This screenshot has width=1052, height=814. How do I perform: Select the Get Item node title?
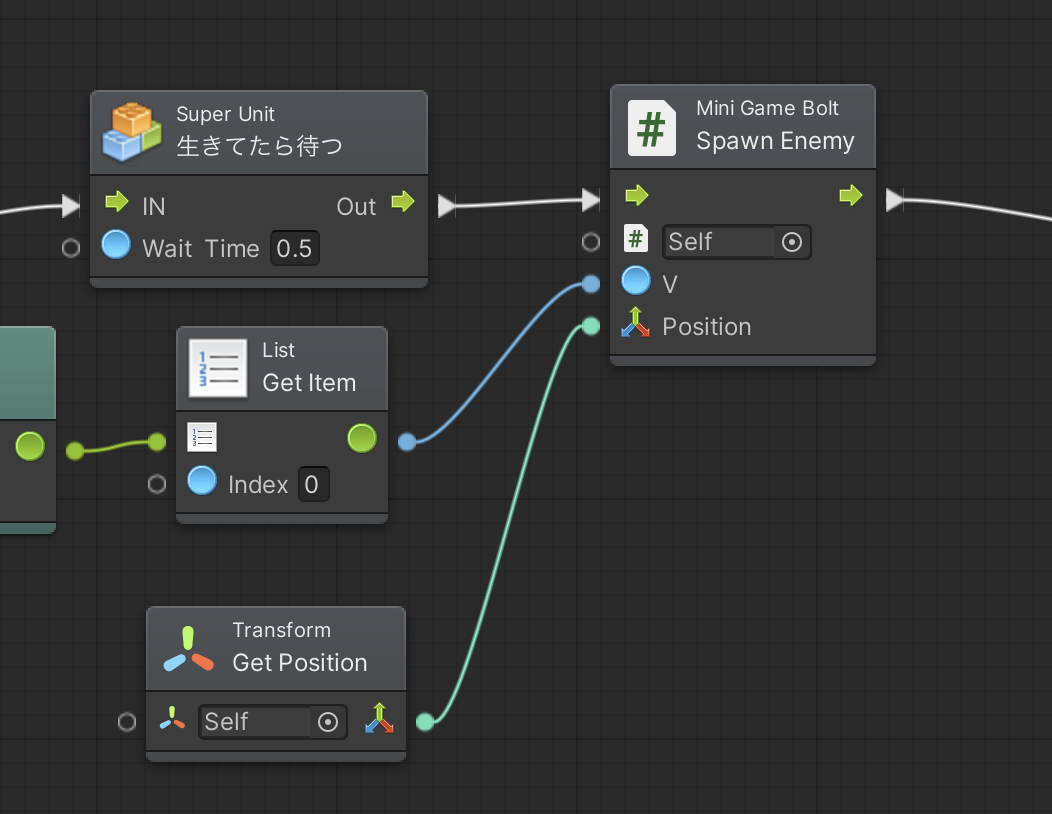(x=309, y=383)
